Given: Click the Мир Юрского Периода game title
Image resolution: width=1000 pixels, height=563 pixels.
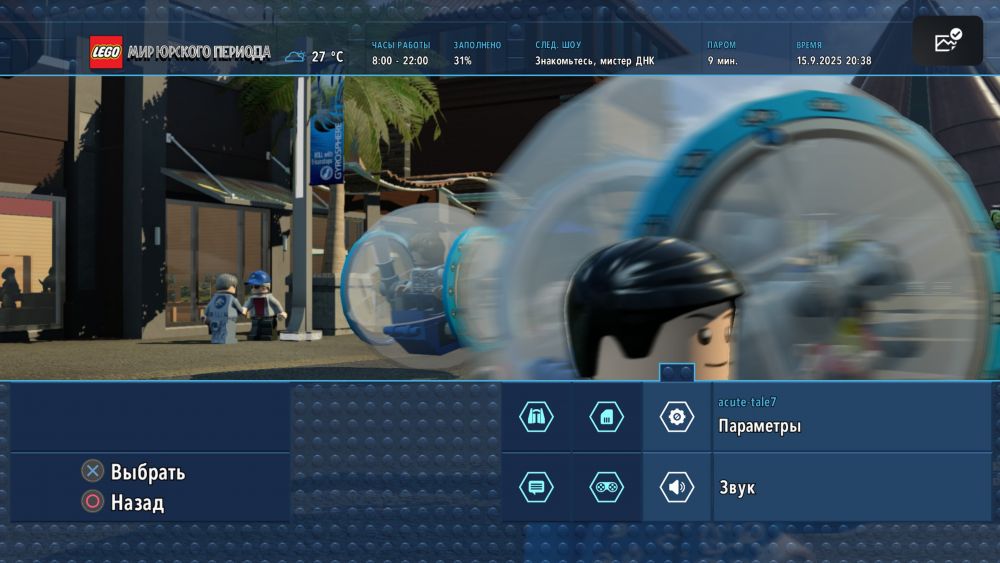Looking at the screenshot, I should [x=199, y=52].
